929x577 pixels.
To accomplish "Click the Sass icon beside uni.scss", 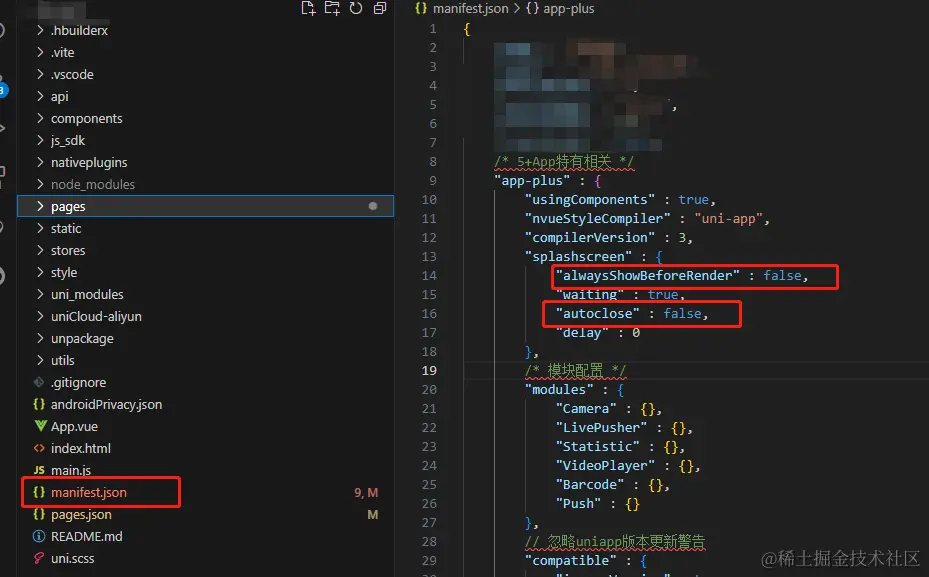I will 39,558.
